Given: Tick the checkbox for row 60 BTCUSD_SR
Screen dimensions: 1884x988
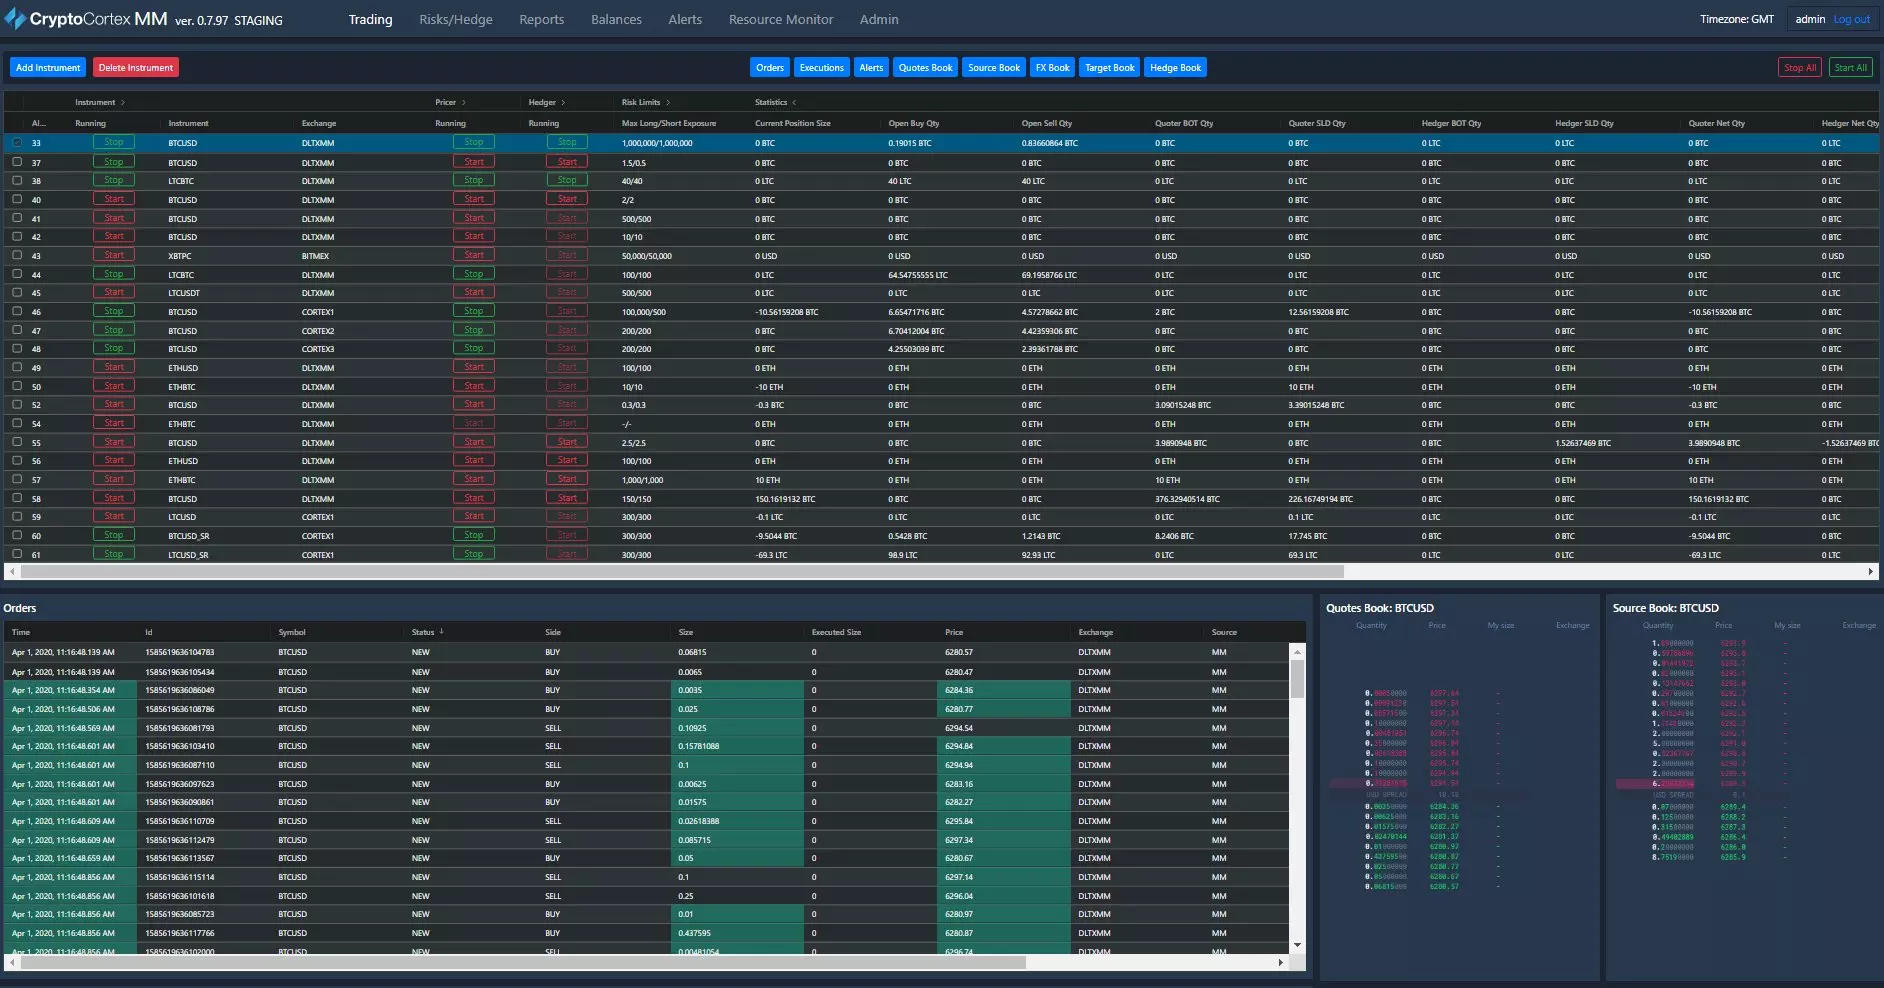Looking at the screenshot, I should pyautogui.click(x=17, y=535).
